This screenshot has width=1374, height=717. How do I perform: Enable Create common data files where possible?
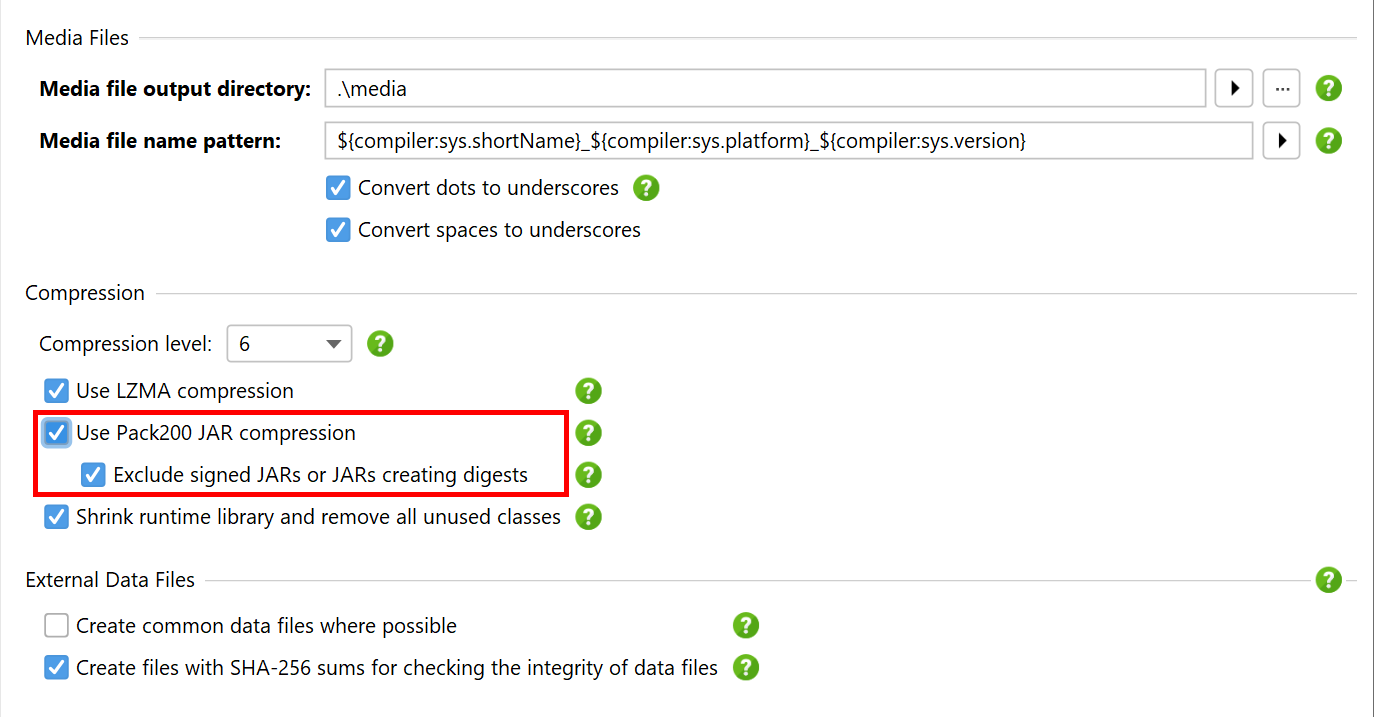56,626
